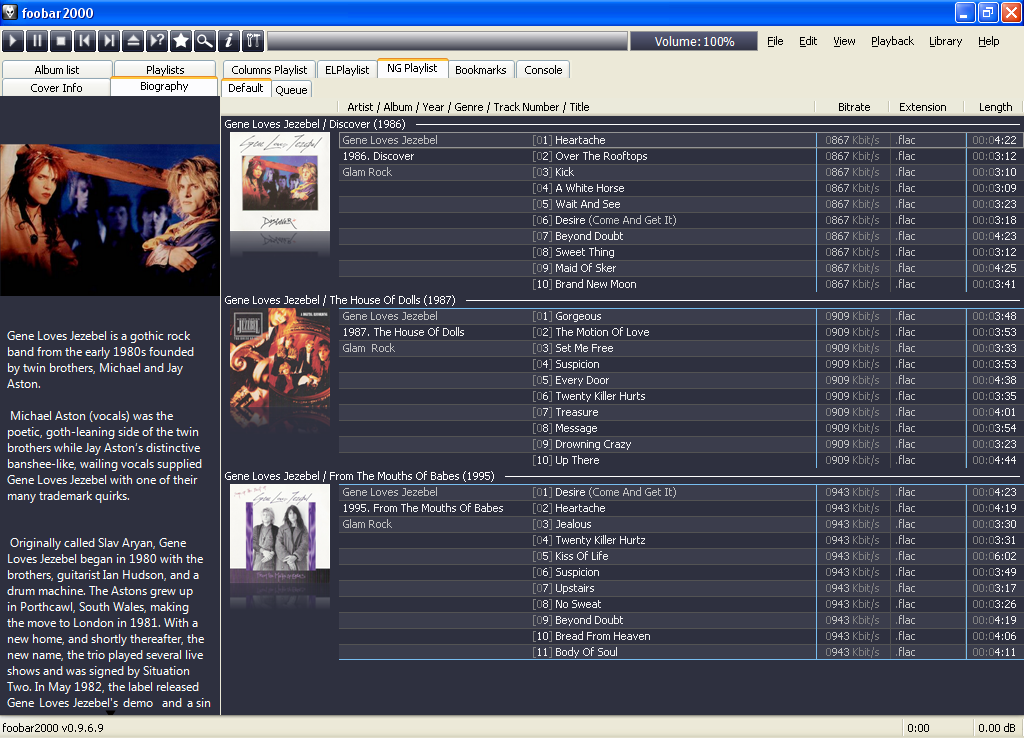1024x738 pixels.
Task: Switch to the Album list tab
Action: [x=57, y=69]
